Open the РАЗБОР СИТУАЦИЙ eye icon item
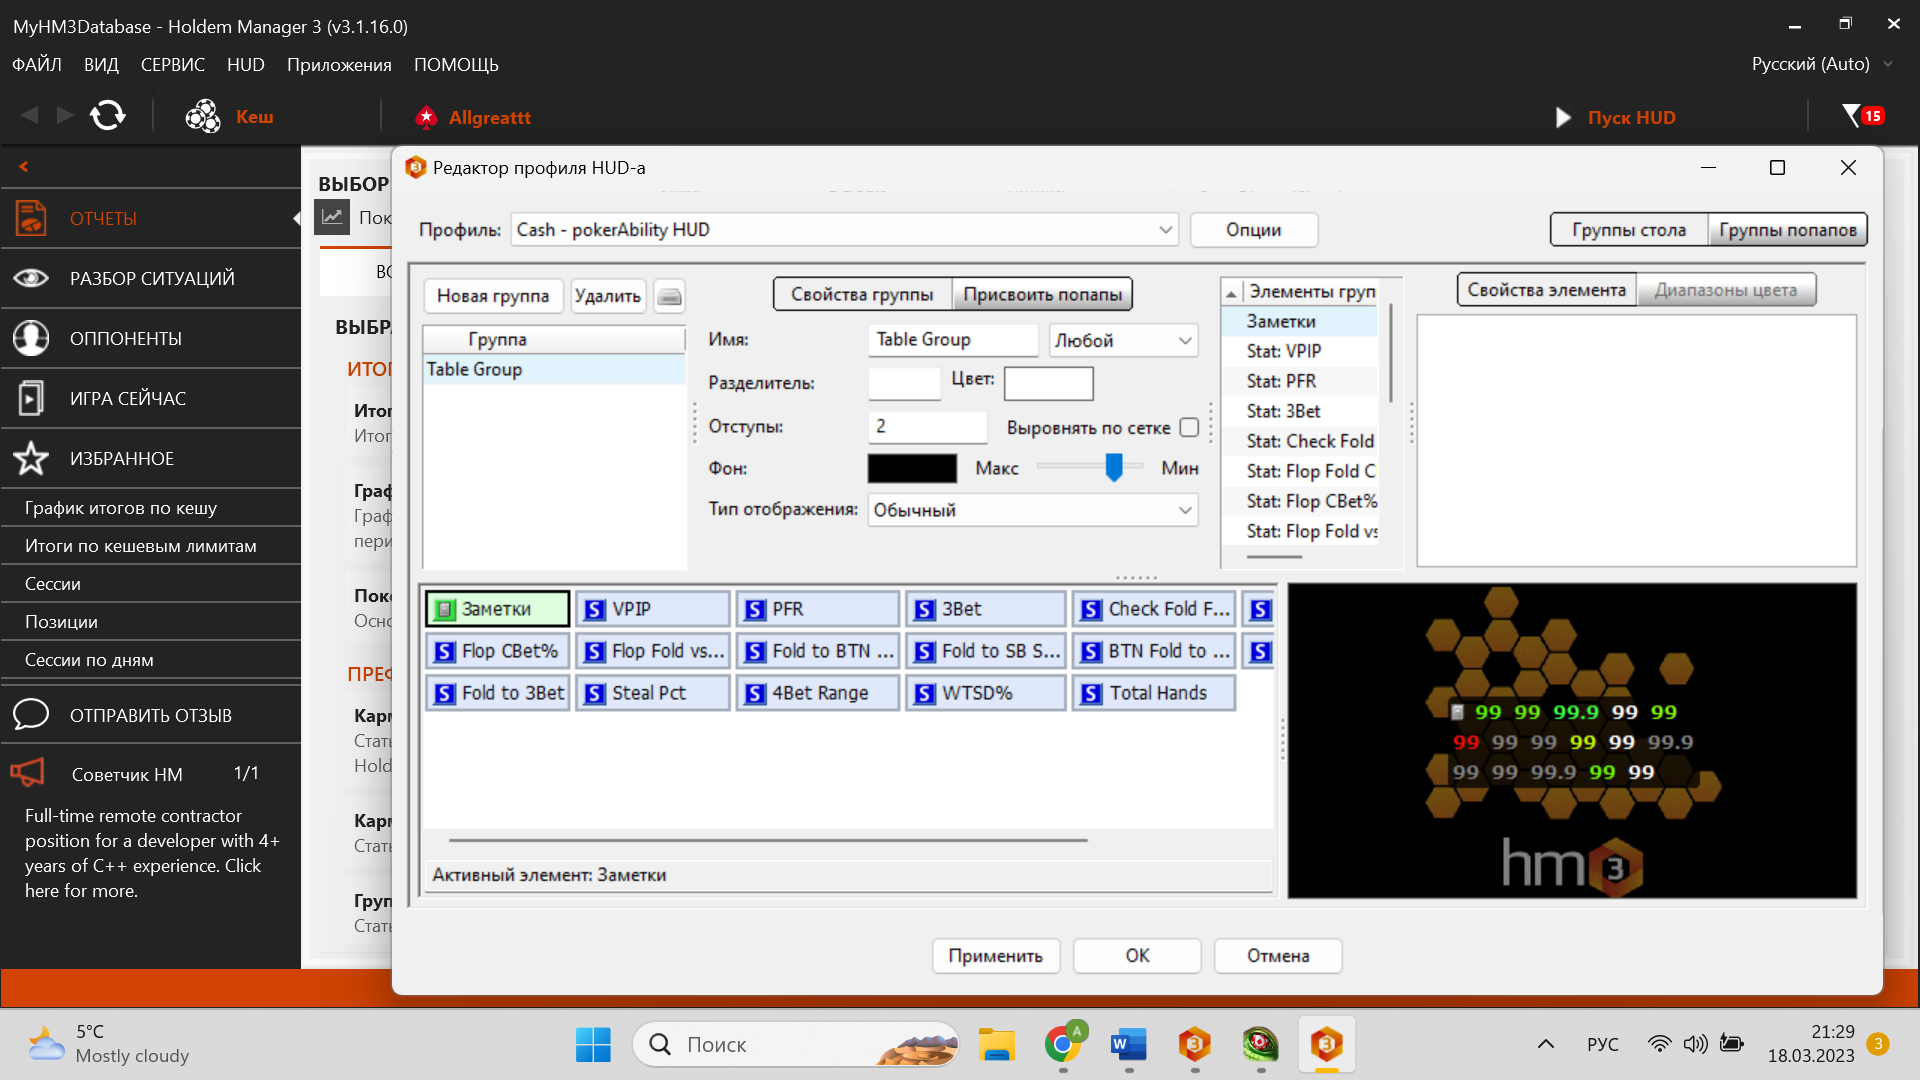Image resolution: width=1920 pixels, height=1080 pixels. [x=150, y=278]
